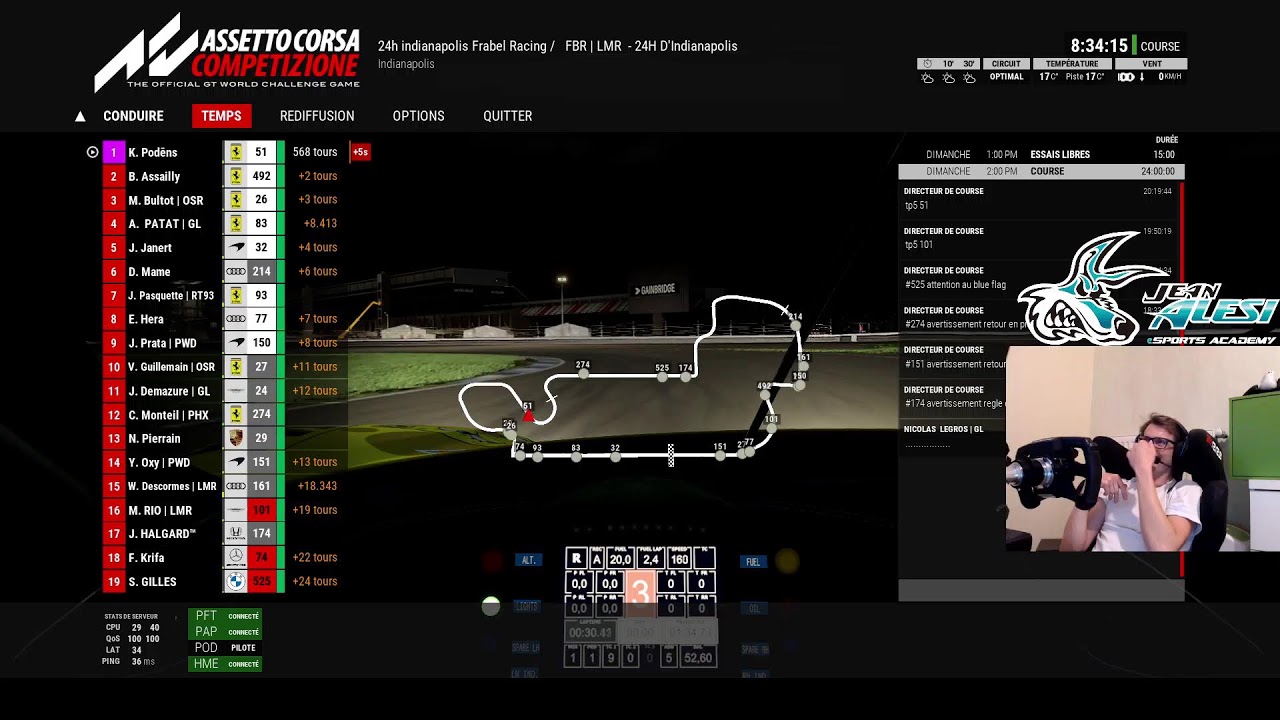Click car 492 marker on track map
This screenshot has width=1280, height=720.
766,394
